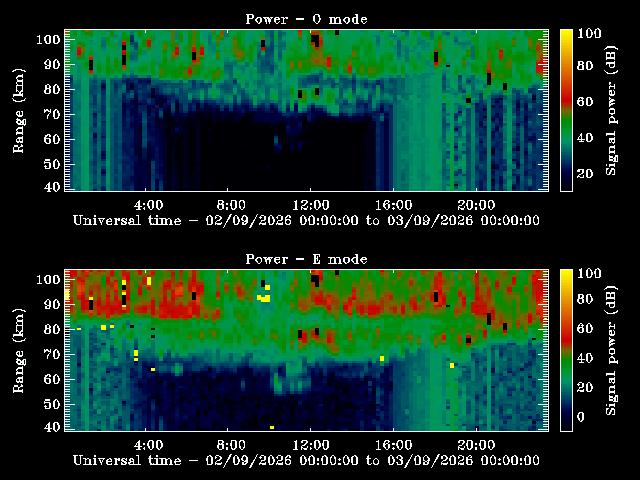Image resolution: width=640 pixels, height=480 pixels.
Task: Select the '0' value on E mode colorbar
Action: coord(581,417)
